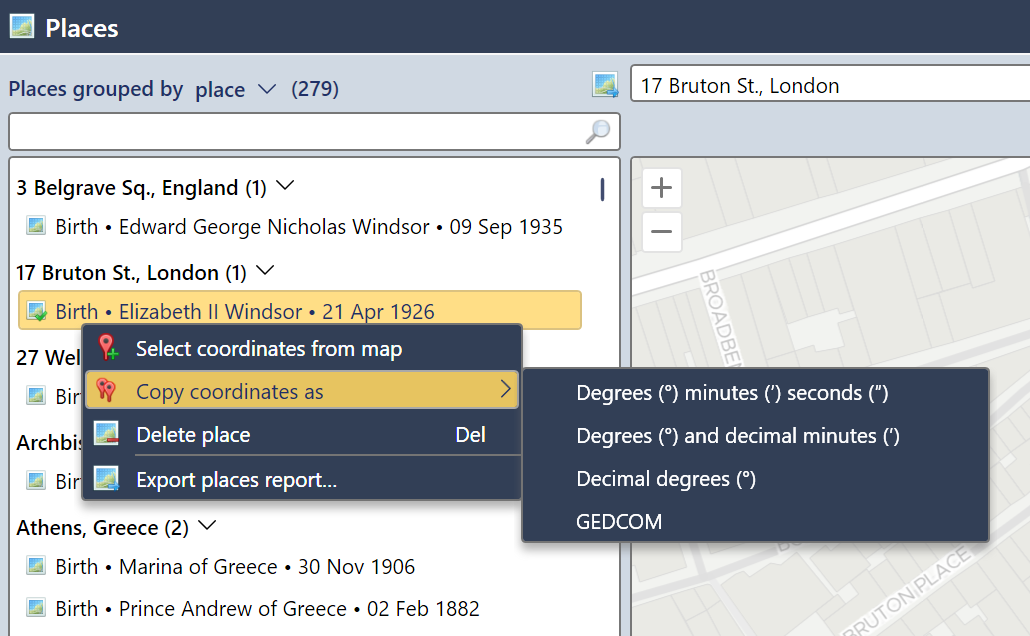
Task: Zoom in on the map
Action: click(661, 188)
